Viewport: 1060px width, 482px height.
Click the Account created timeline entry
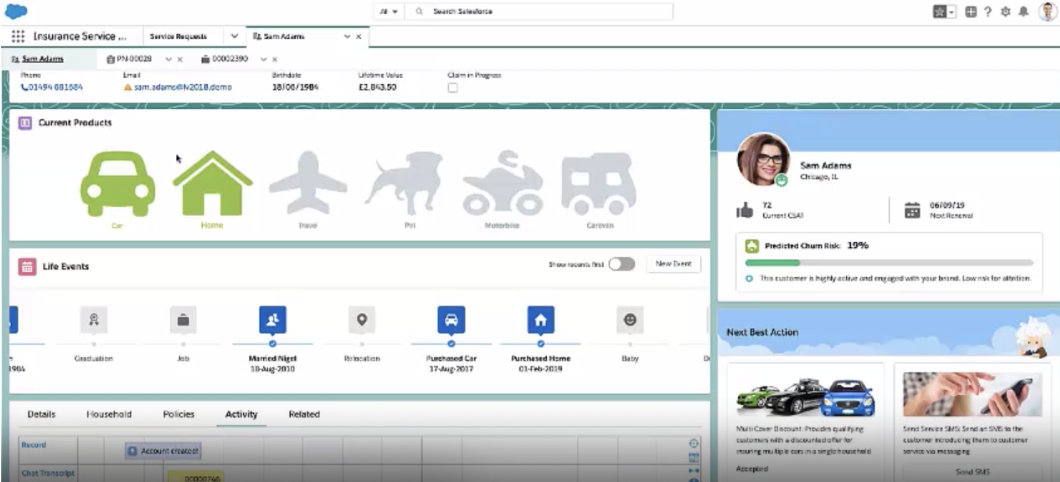pos(163,451)
